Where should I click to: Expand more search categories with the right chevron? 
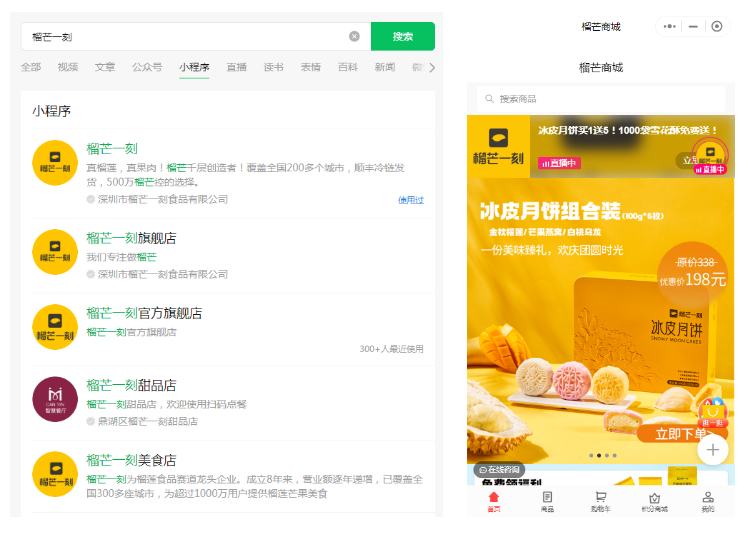click(431, 68)
